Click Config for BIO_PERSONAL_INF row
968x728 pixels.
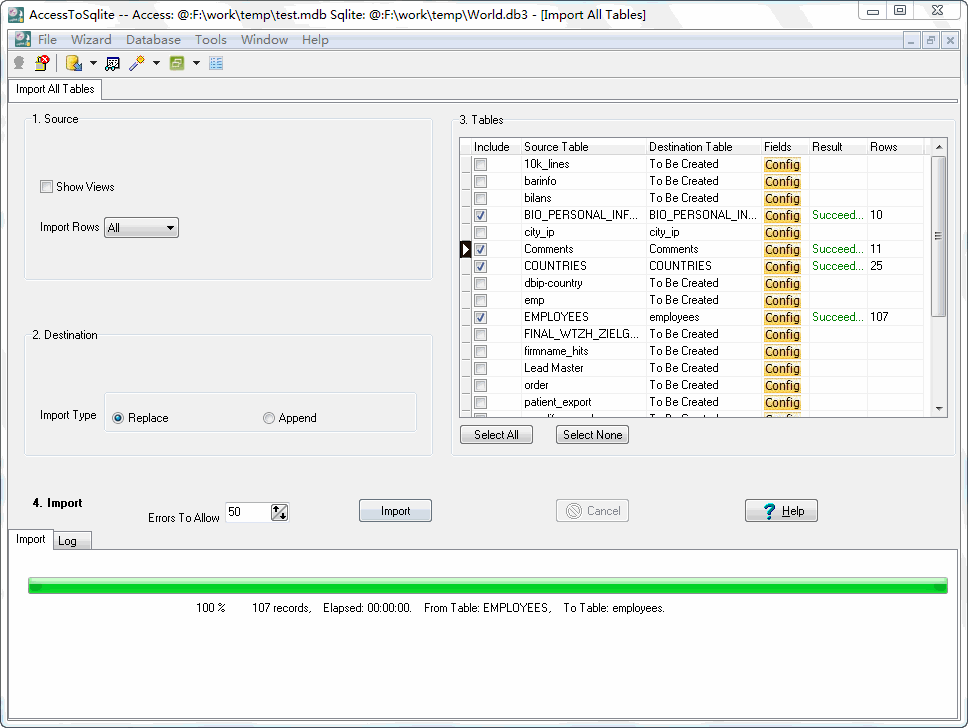coord(782,215)
